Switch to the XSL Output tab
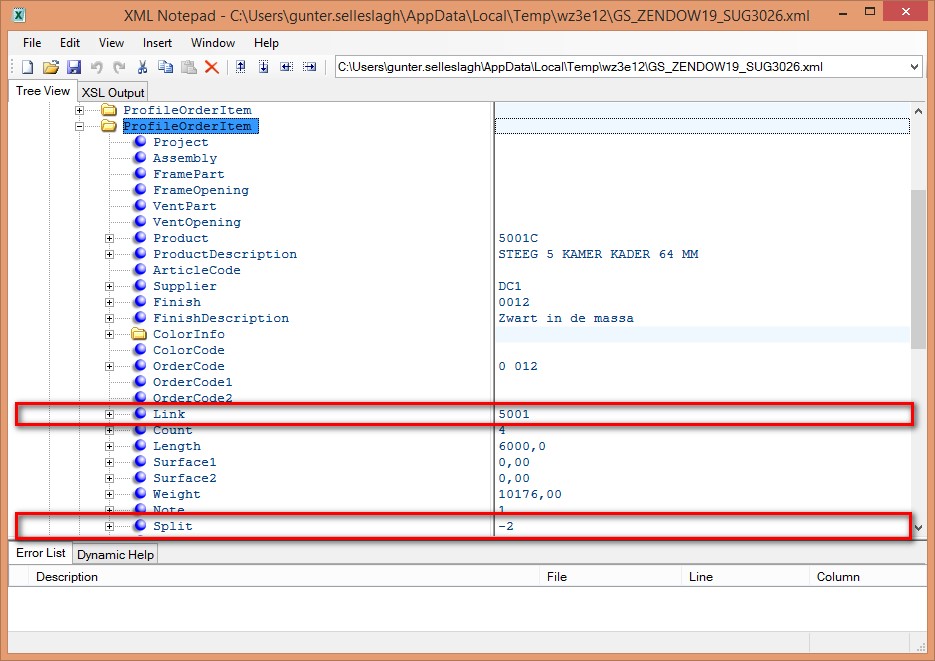 click(113, 92)
